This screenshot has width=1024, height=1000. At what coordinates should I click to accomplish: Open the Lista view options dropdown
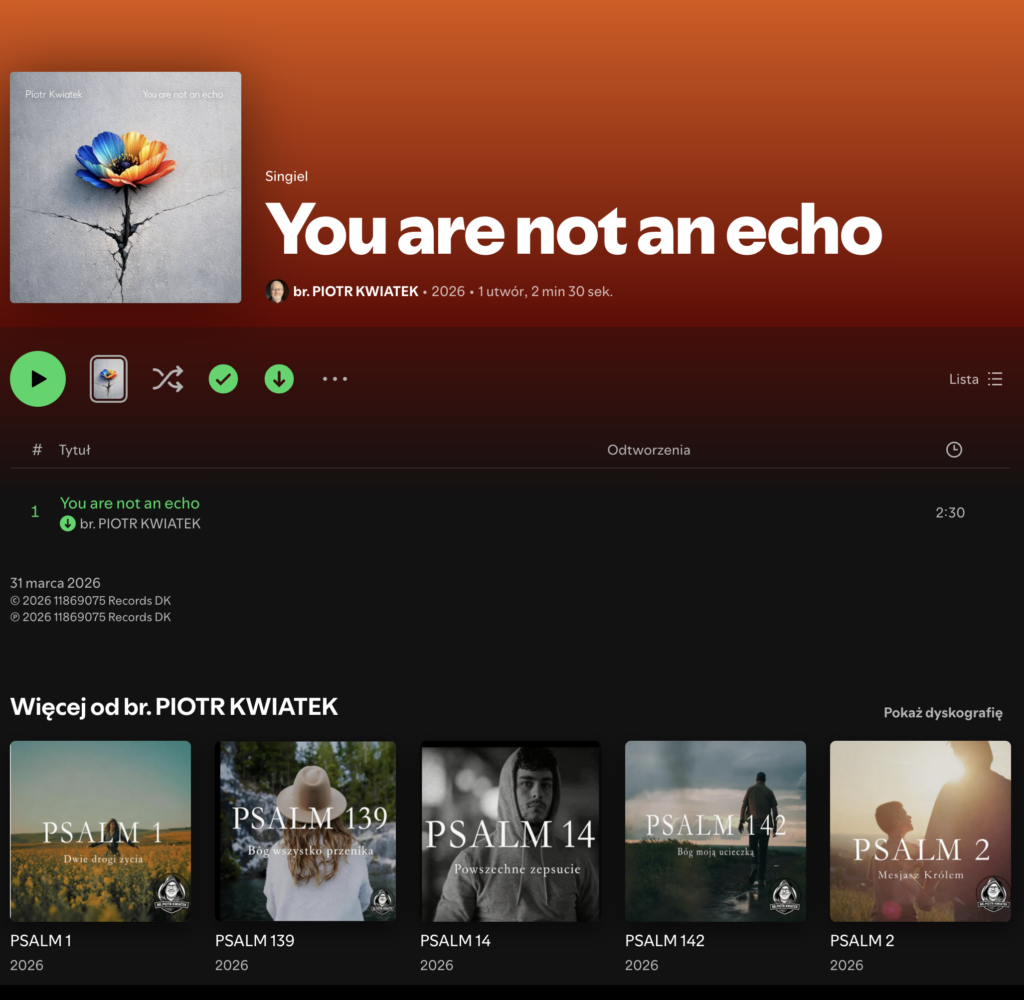pyautogui.click(x=975, y=379)
